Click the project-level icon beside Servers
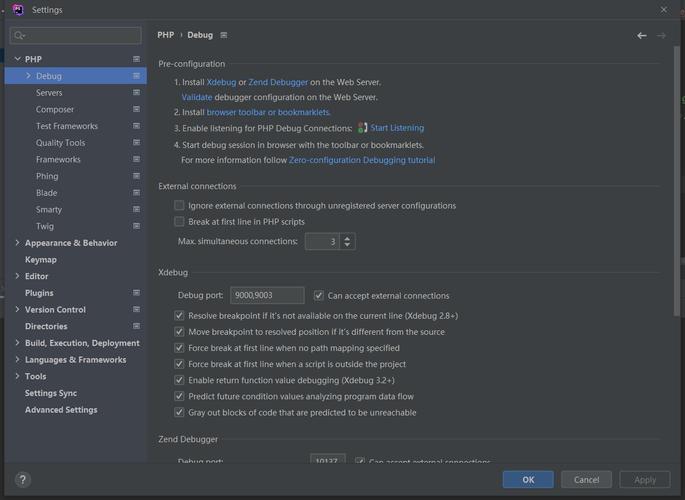The height and width of the screenshot is (500, 685). pyautogui.click(x=136, y=92)
